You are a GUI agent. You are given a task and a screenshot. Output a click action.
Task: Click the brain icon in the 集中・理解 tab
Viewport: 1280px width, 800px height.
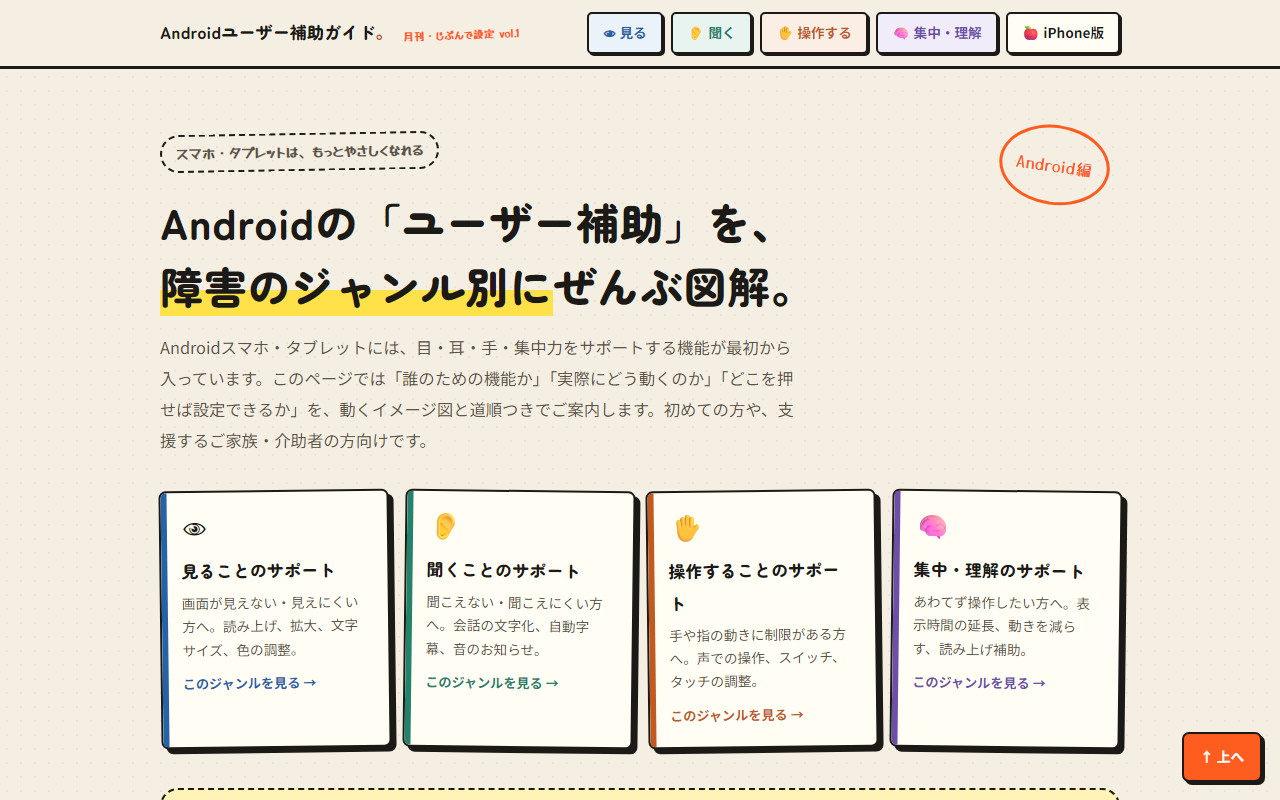coord(900,33)
